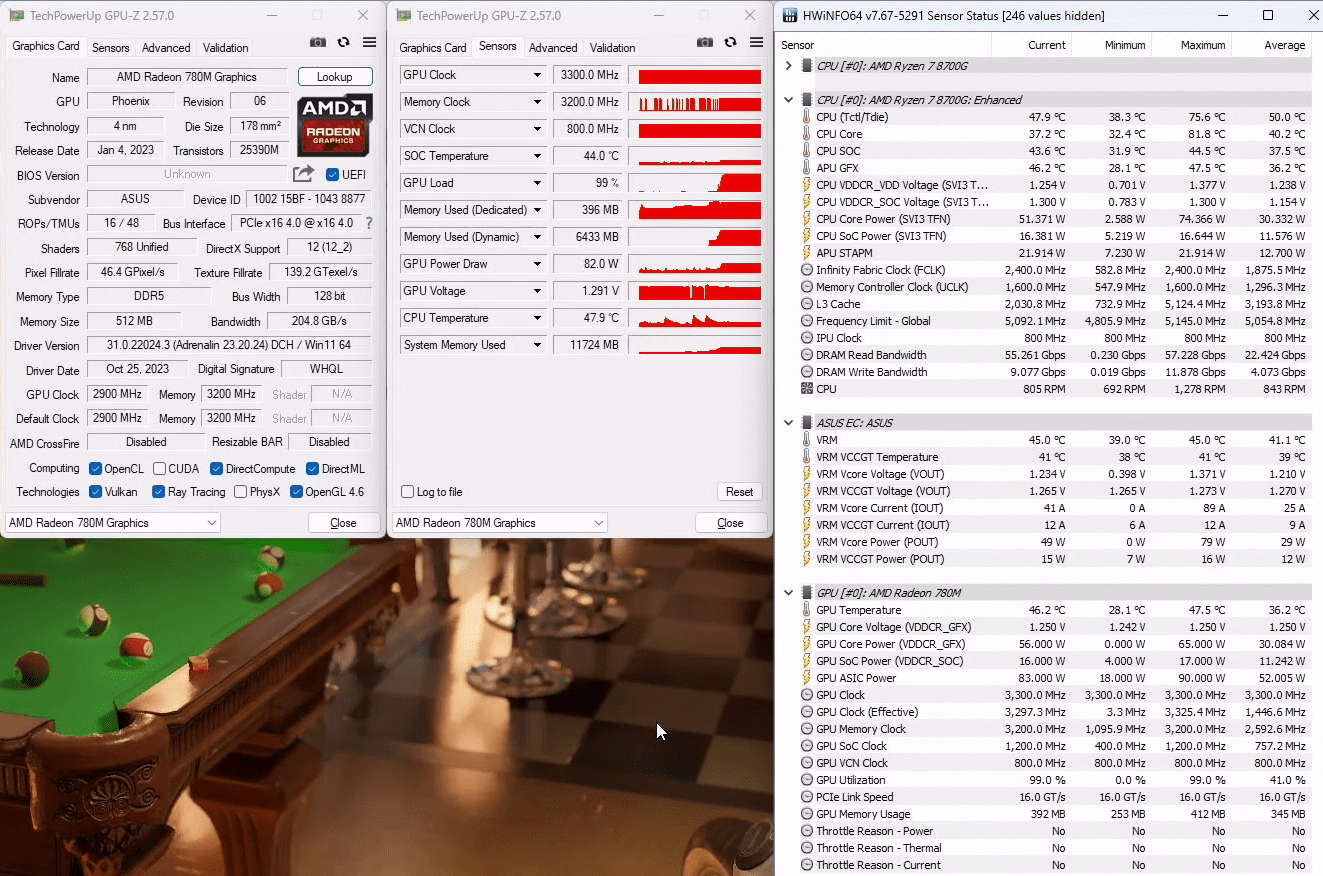Click the BIOS upload icon beside BIOS Version
Viewport: 1323px width, 876px height.
[x=302, y=172]
